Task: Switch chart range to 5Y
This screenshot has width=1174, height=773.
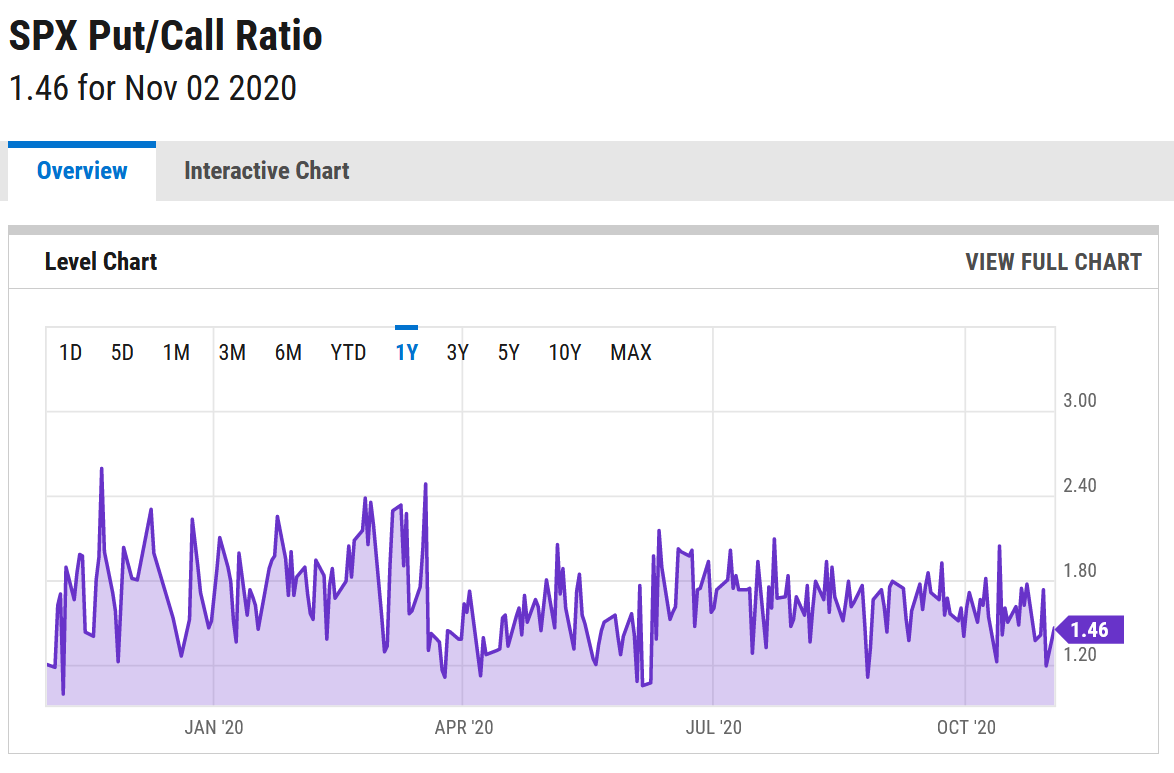Action: (x=508, y=352)
